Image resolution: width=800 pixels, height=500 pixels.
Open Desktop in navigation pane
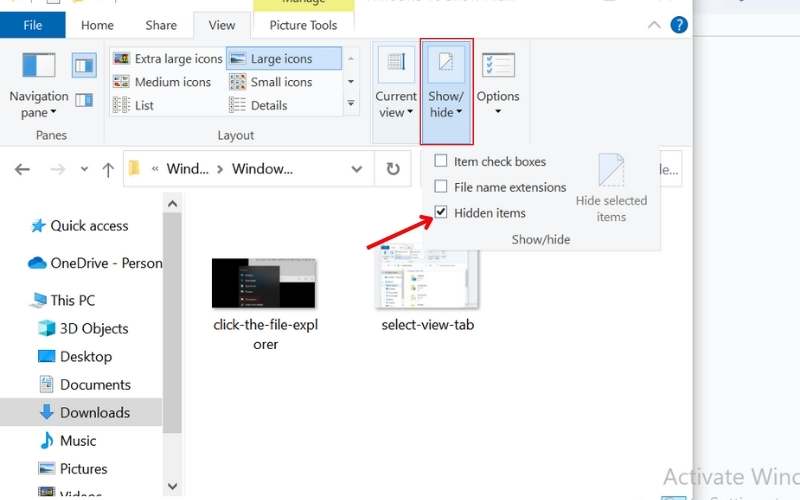point(75,356)
